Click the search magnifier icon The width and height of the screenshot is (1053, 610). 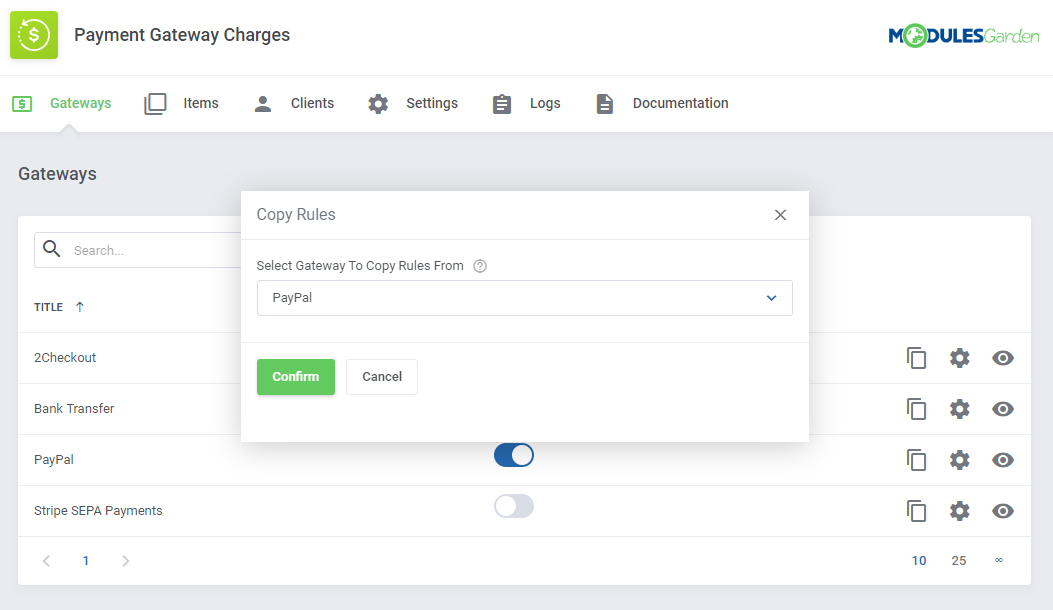[52, 249]
